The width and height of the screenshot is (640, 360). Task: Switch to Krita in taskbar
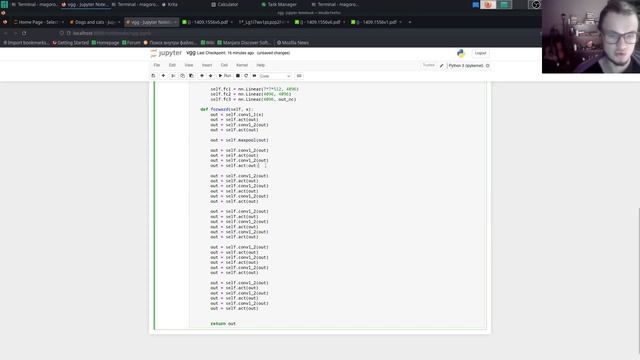click(x=170, y=4)
